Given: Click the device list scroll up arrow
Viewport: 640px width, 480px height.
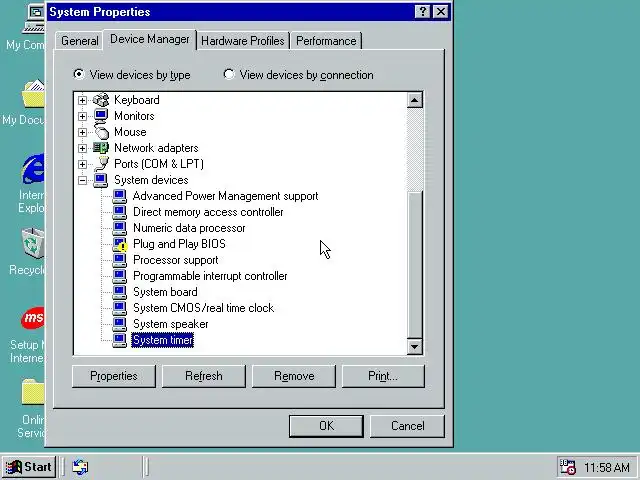Looking at the screenshot, I should click(415, 100).
